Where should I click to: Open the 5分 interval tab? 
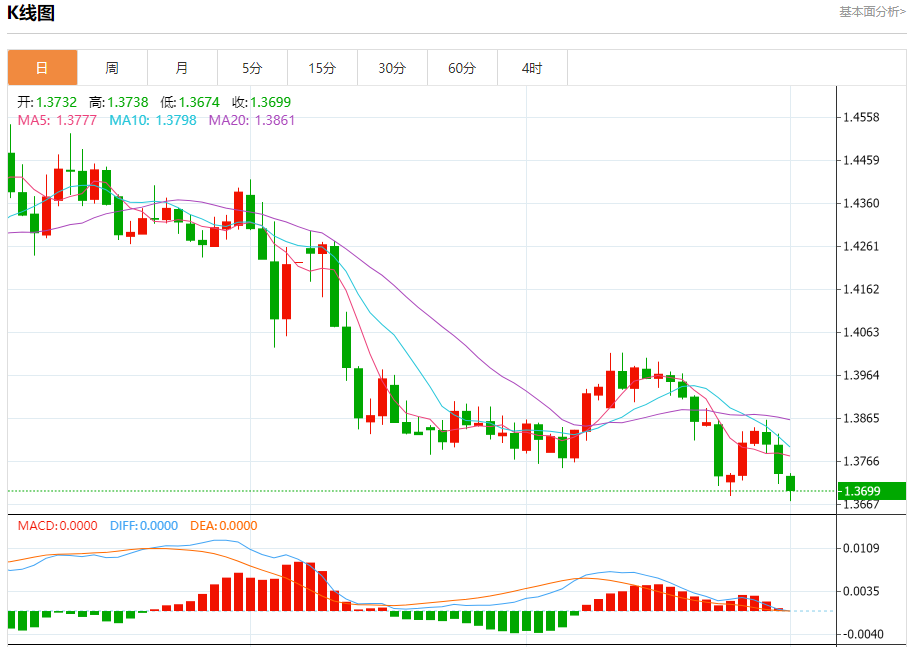coord(252,68)
